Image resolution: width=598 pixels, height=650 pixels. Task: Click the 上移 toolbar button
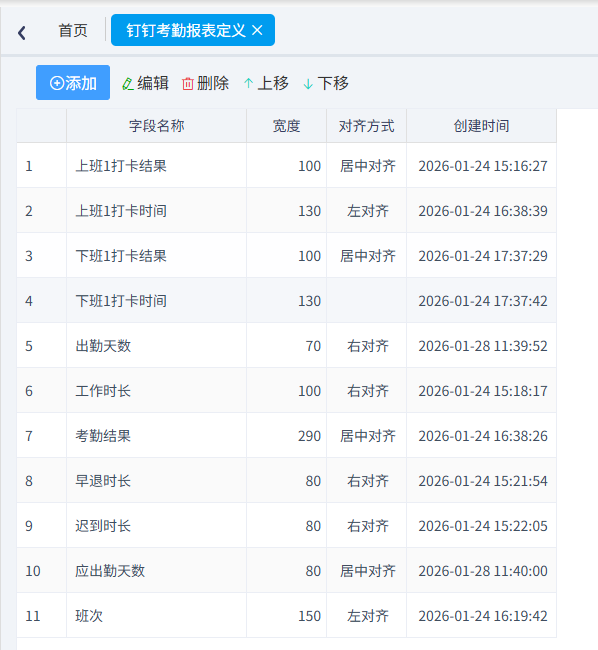266,83
